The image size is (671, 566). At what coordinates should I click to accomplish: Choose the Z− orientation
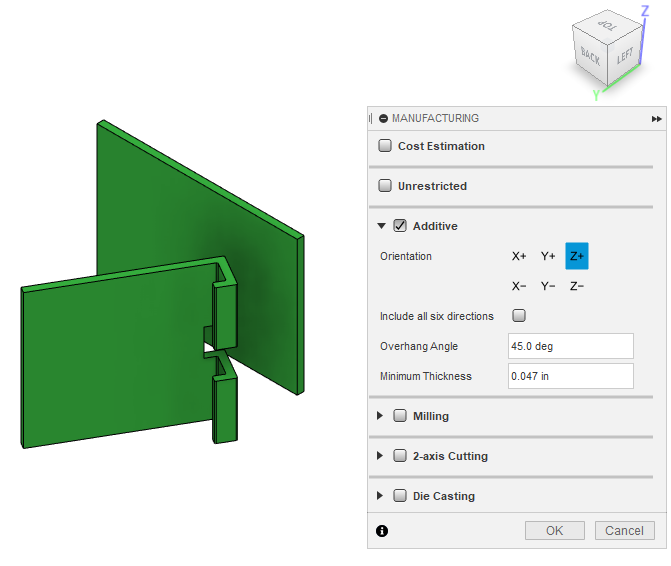pos(577,286)
